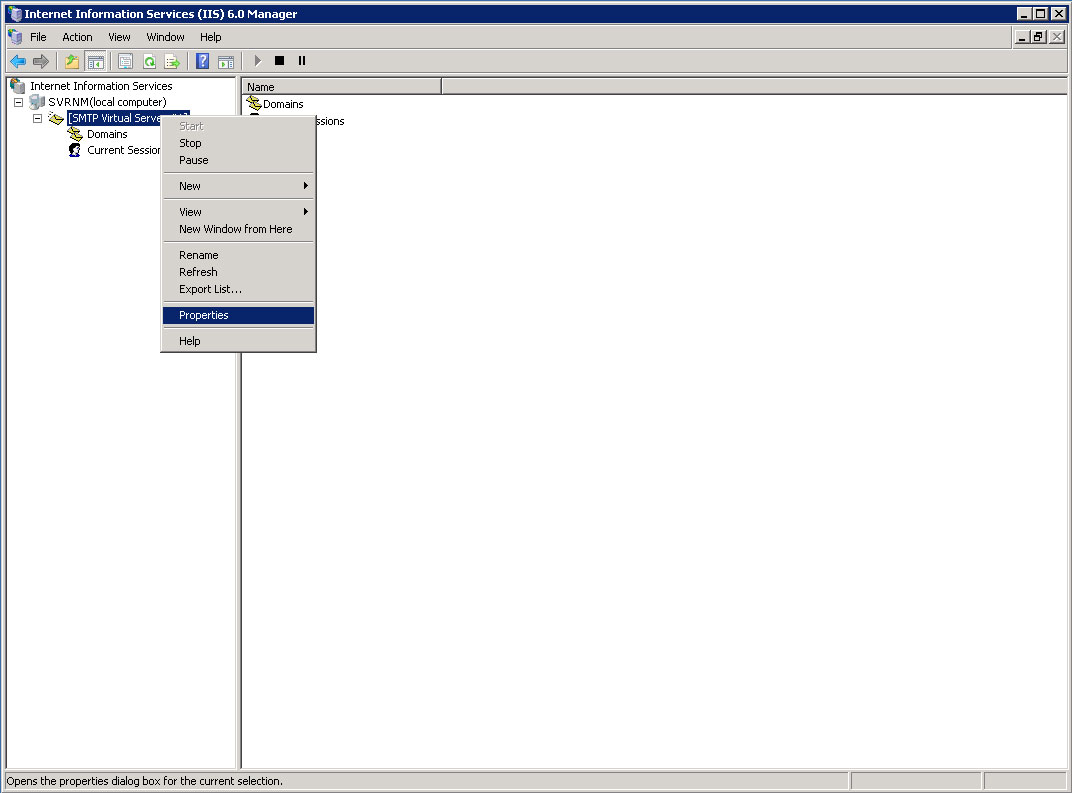Go up one level with folder icon
1072x793 pixels.
click(x=72, y=62)
